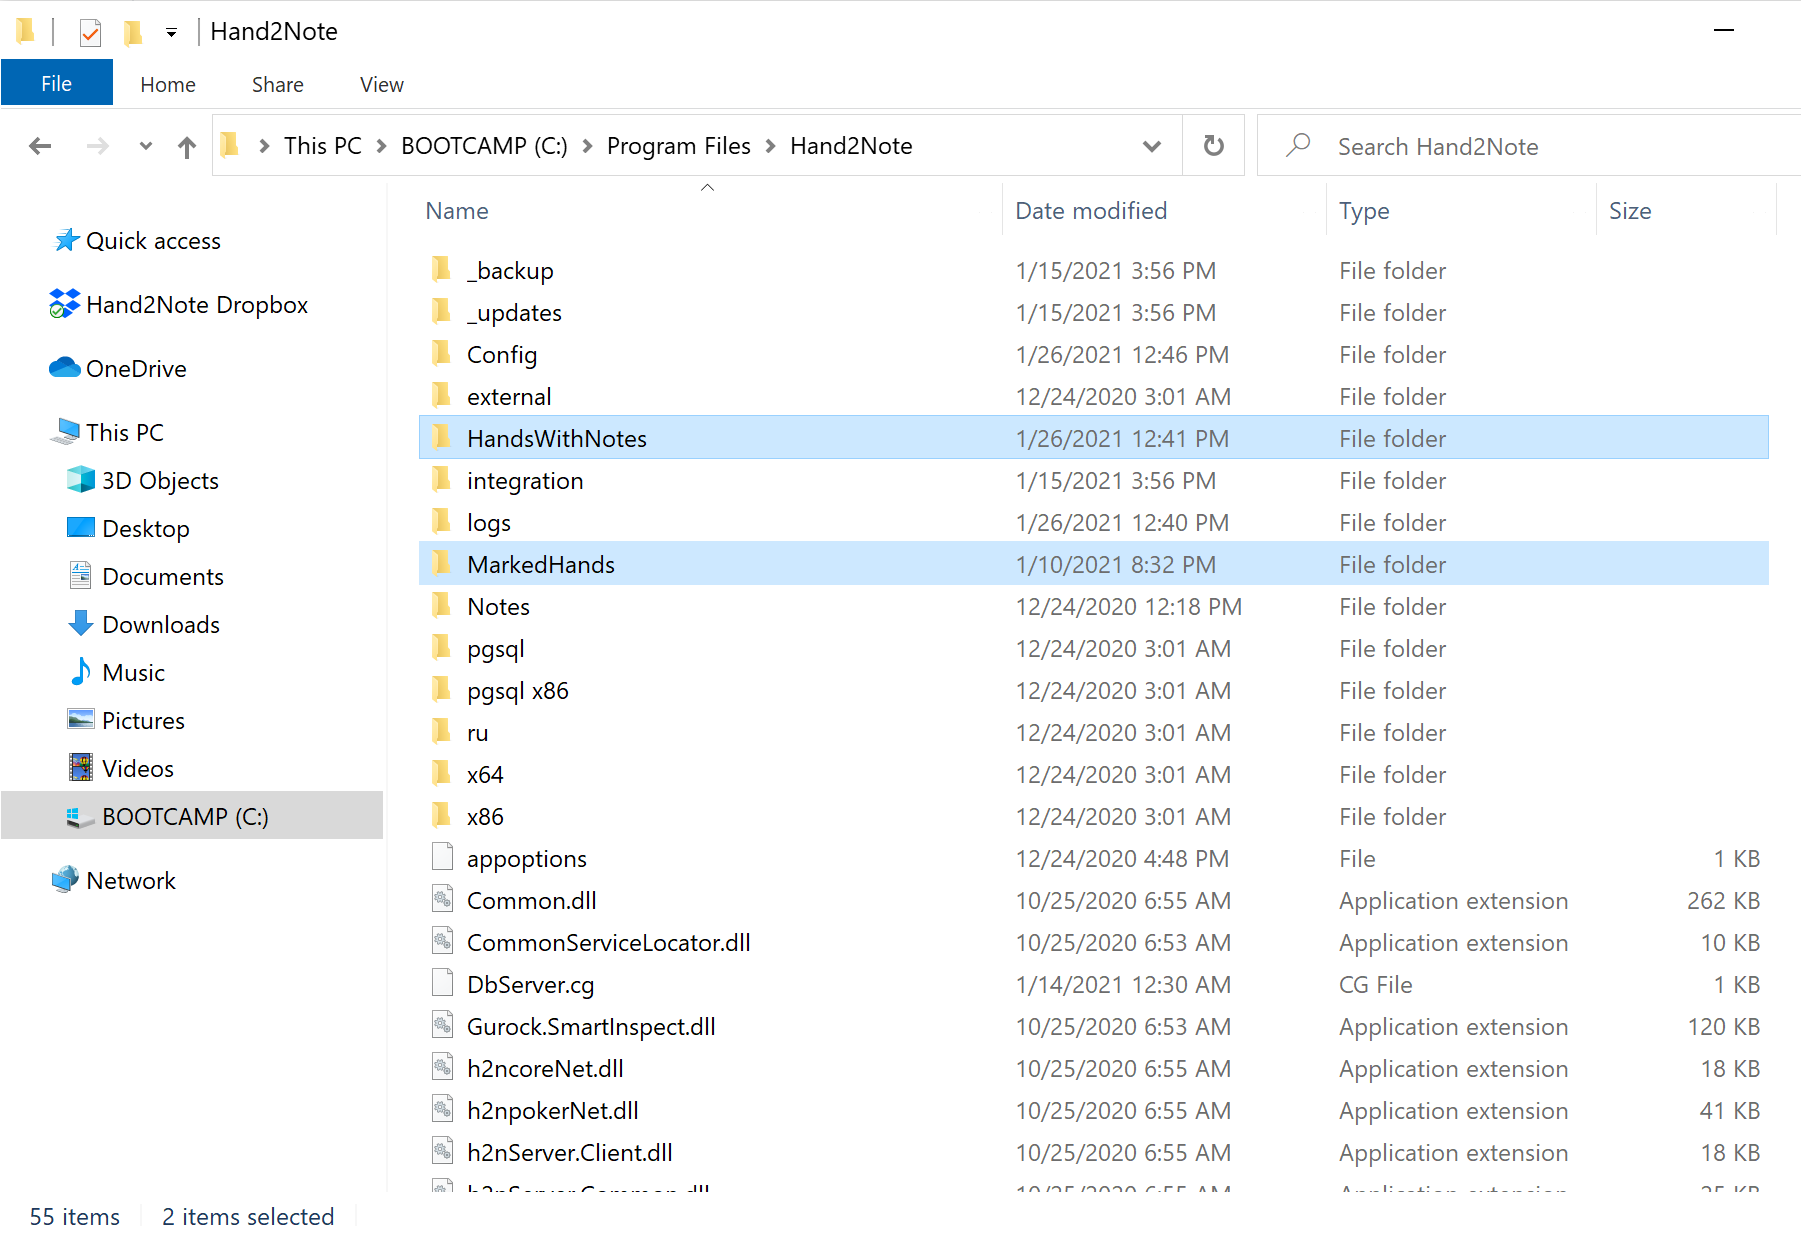The image size is (1801, 1239).
Task: Click Hand2Note in the address breadcrumb
Action: pos(851,146)
